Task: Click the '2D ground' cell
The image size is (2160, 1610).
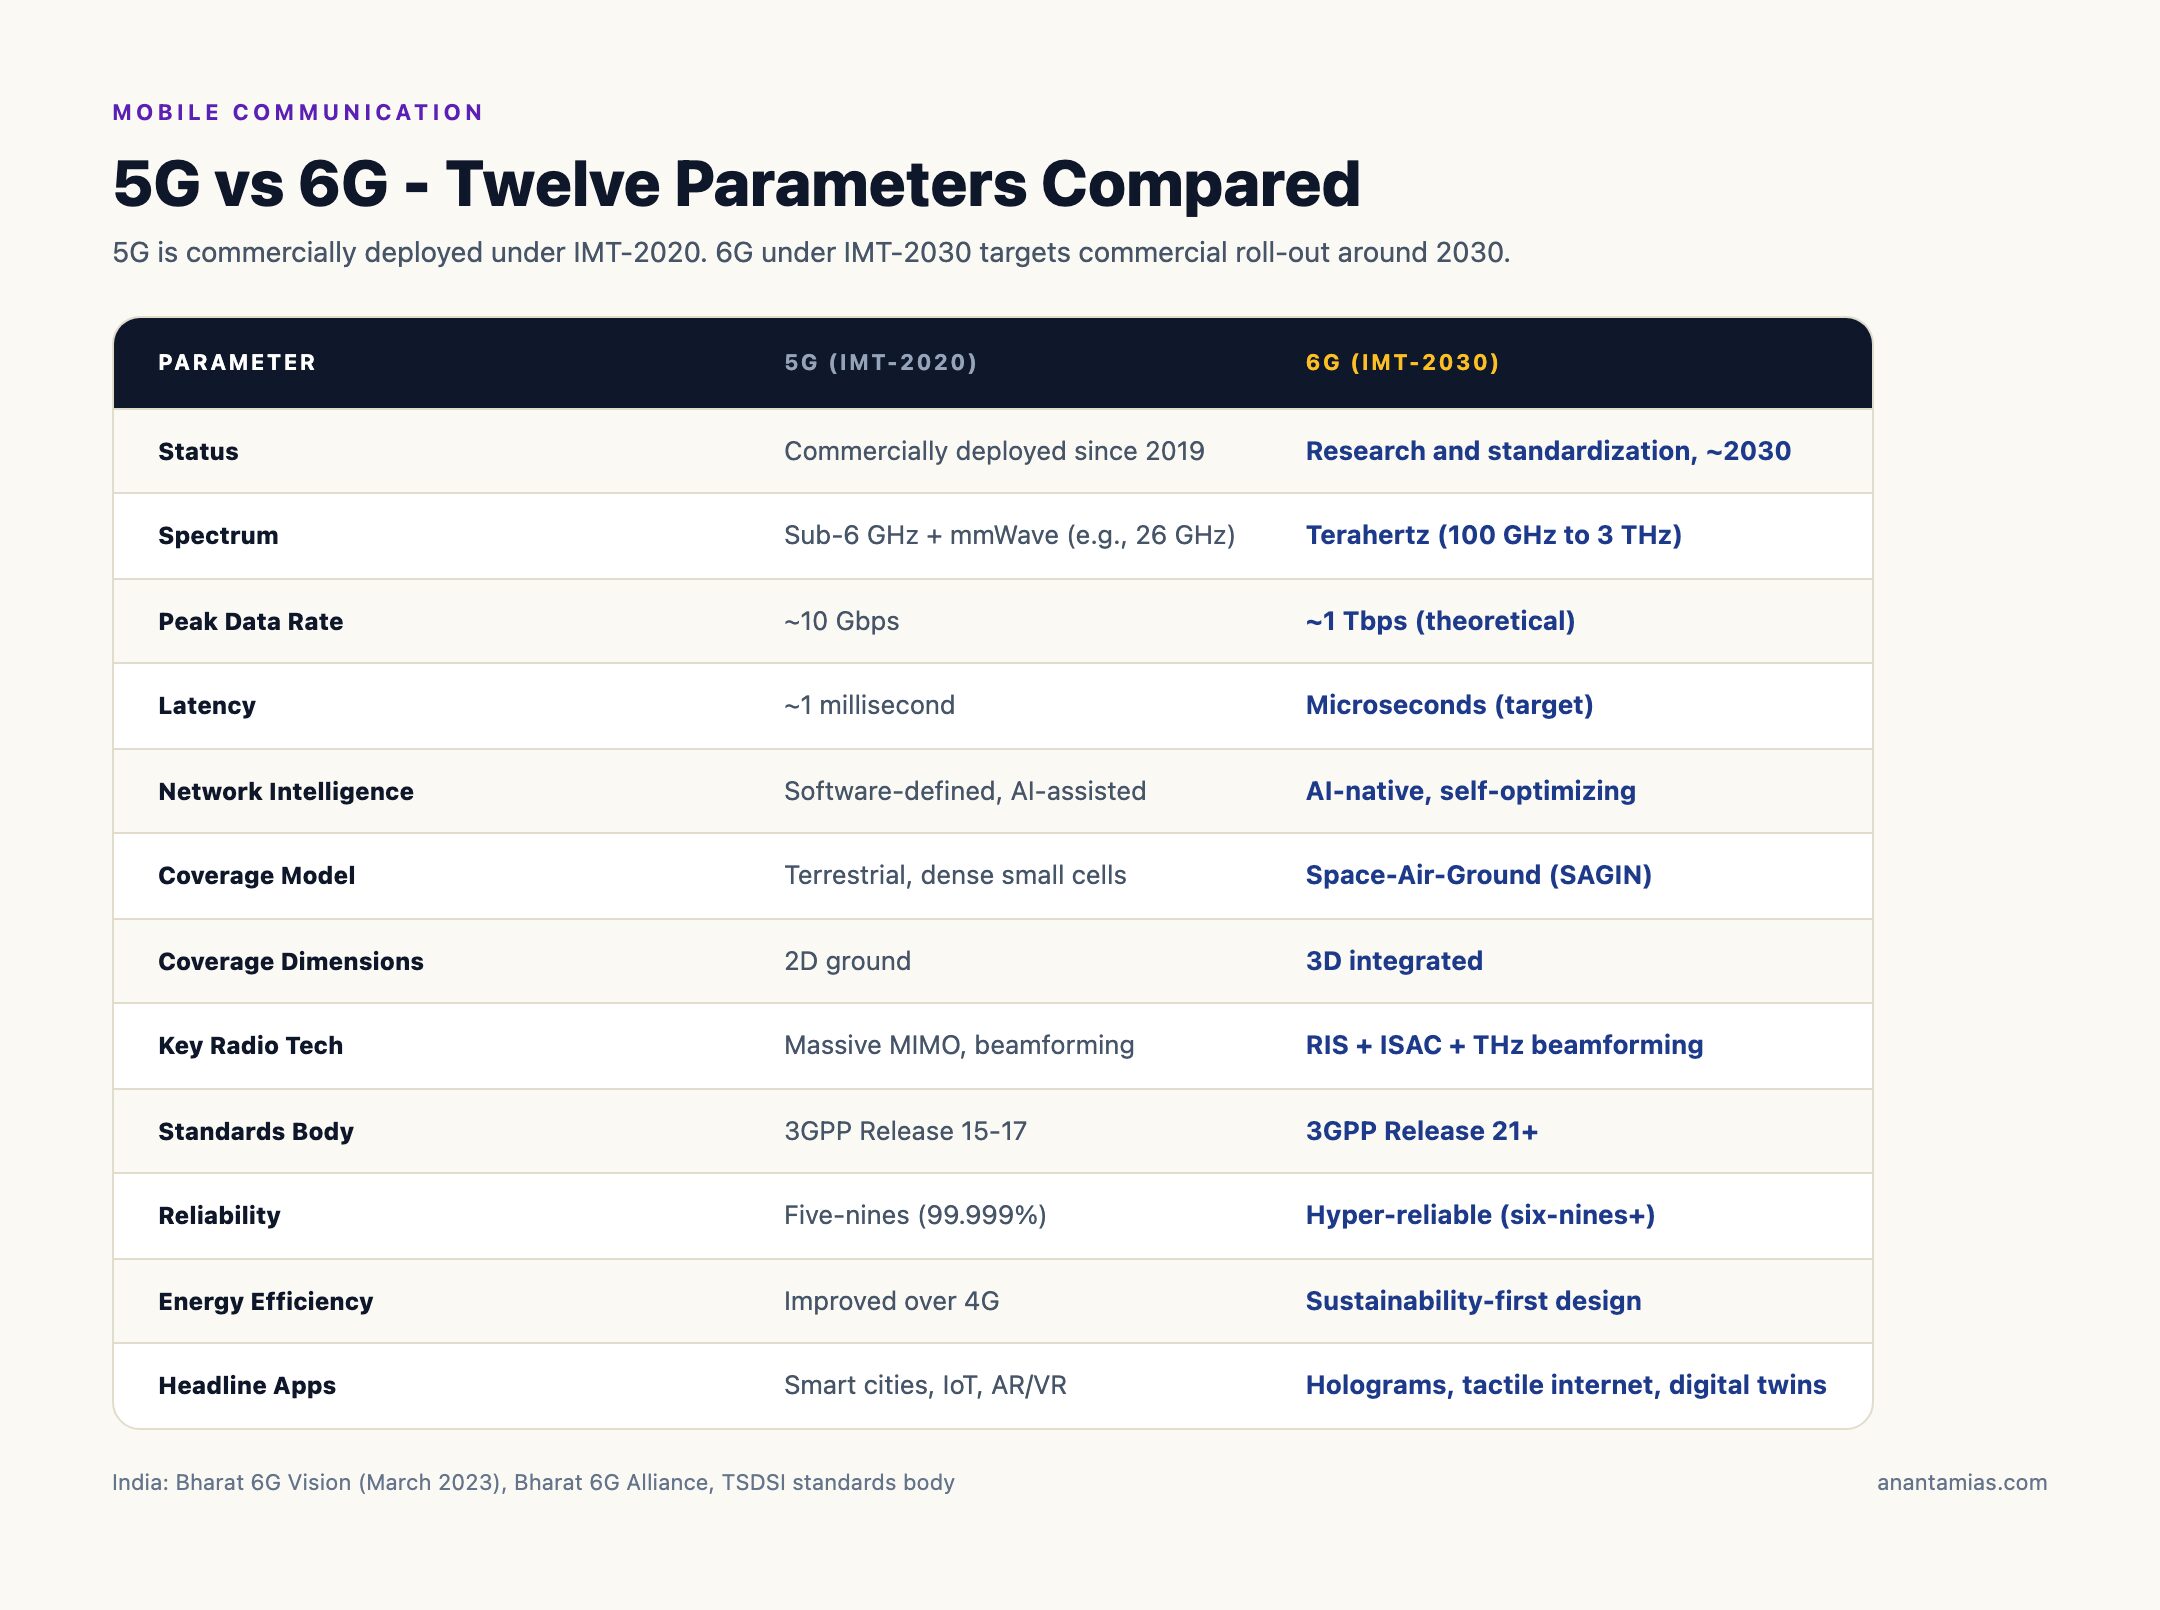Action: 847,961
